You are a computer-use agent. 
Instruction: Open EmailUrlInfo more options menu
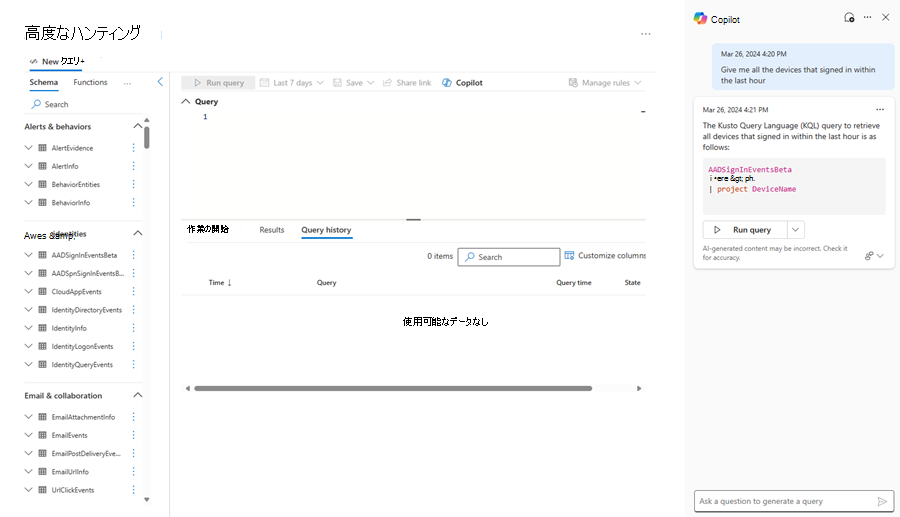pos(134,472)
